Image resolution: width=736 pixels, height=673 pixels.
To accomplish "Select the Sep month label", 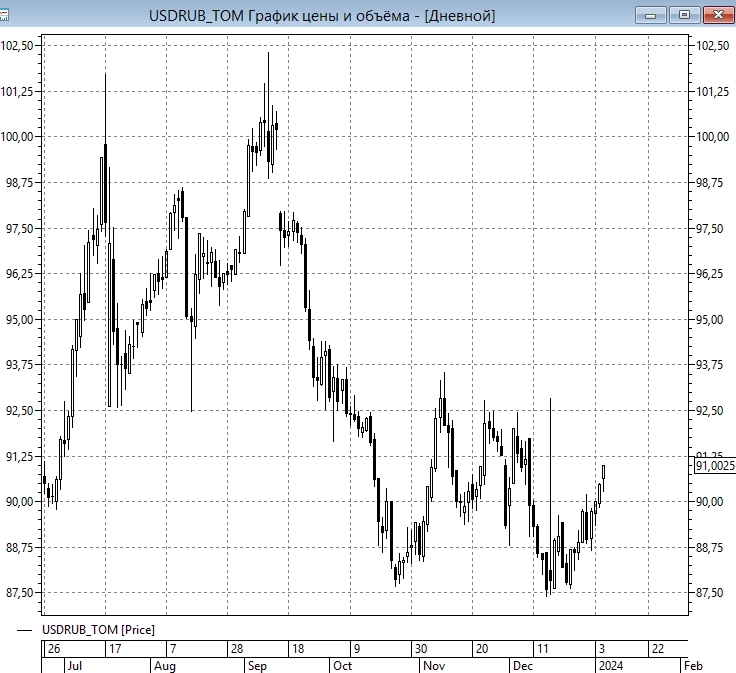I will (257, 665).
